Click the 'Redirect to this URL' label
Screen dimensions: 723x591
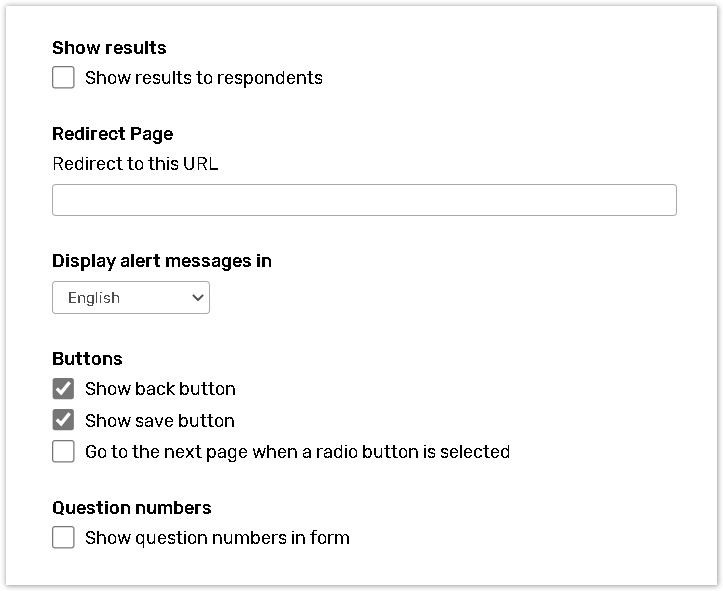click(x=135, y=164)
